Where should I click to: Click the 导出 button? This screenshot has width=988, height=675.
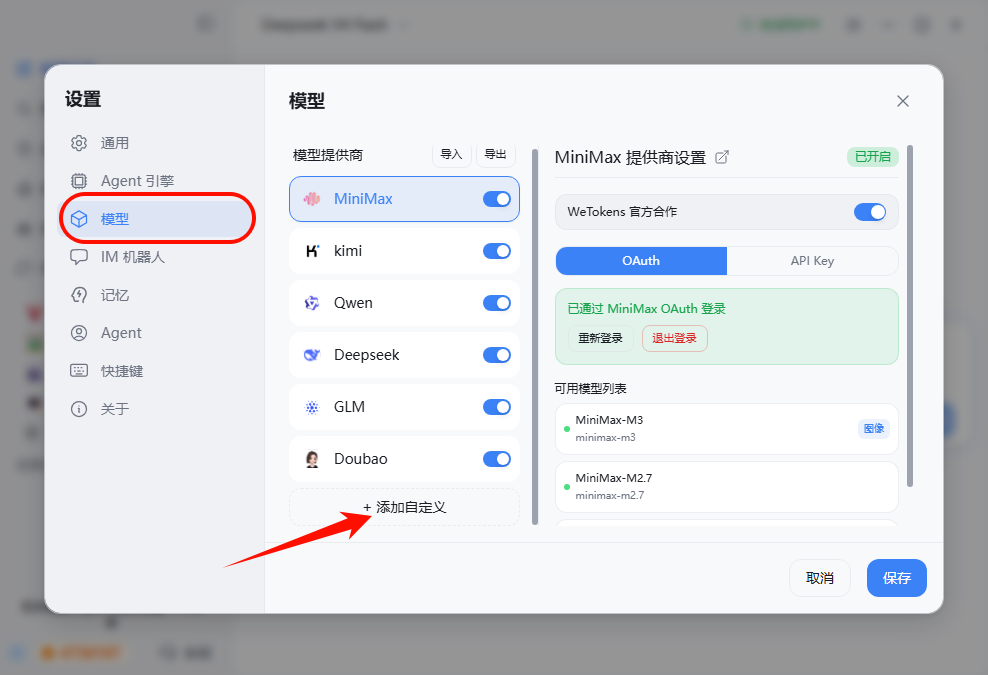(x=495, y=154)
